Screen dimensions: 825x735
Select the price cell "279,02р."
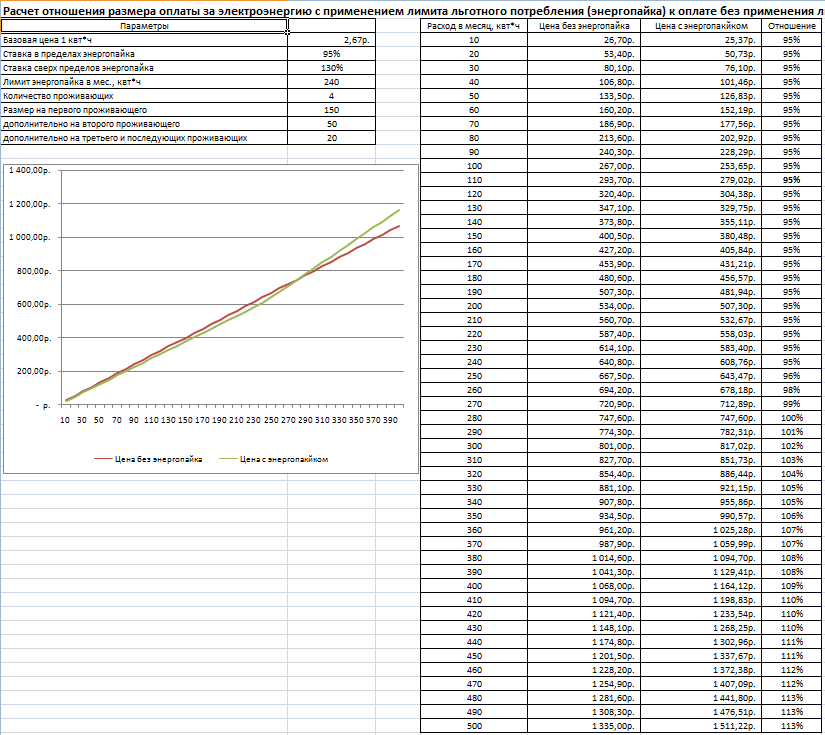pos(701,180)
